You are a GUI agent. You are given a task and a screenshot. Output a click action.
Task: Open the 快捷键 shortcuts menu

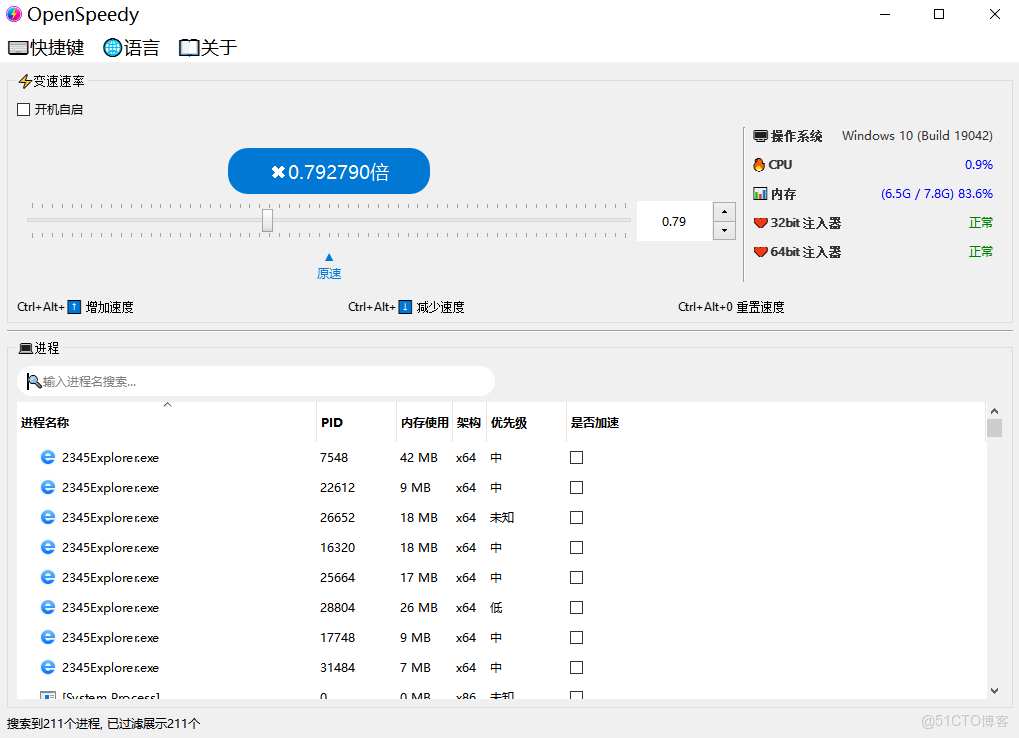point(45,47)
